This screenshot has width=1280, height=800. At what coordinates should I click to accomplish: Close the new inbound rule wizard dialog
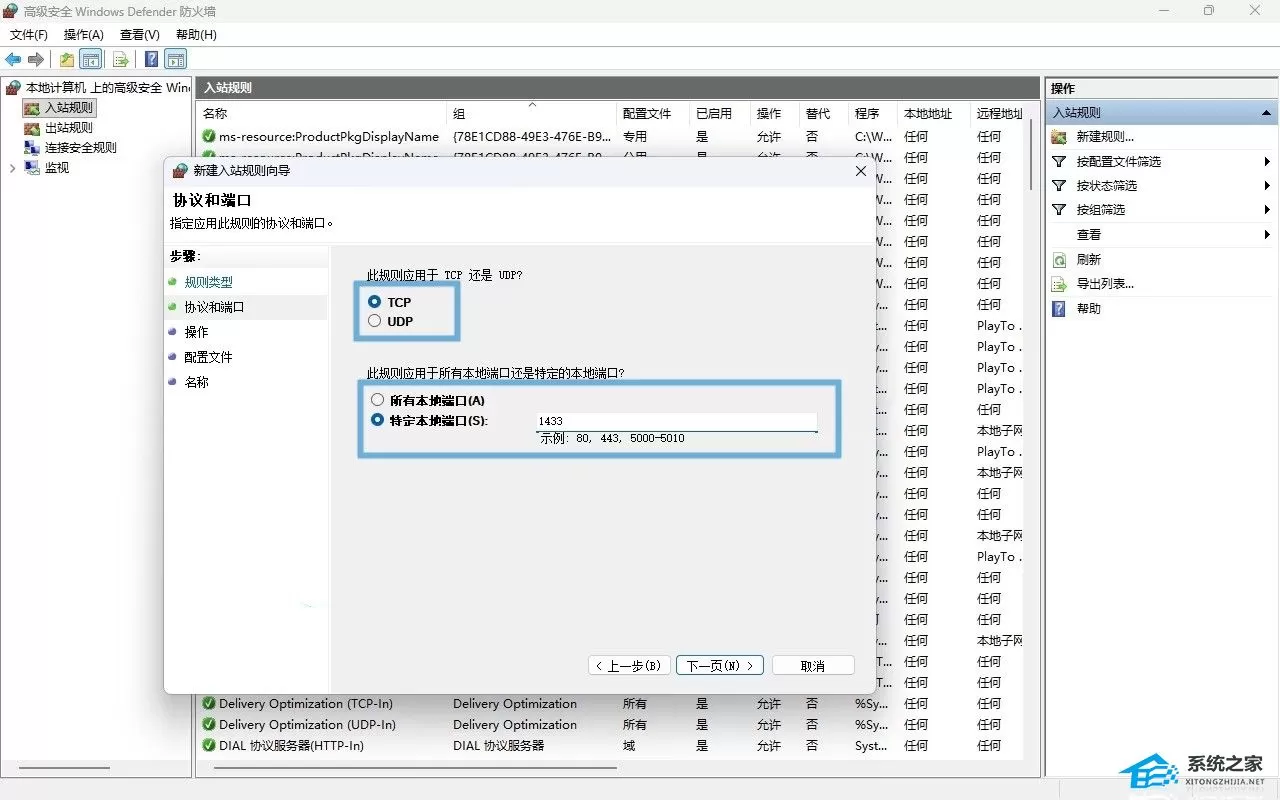tap(861, 171)
